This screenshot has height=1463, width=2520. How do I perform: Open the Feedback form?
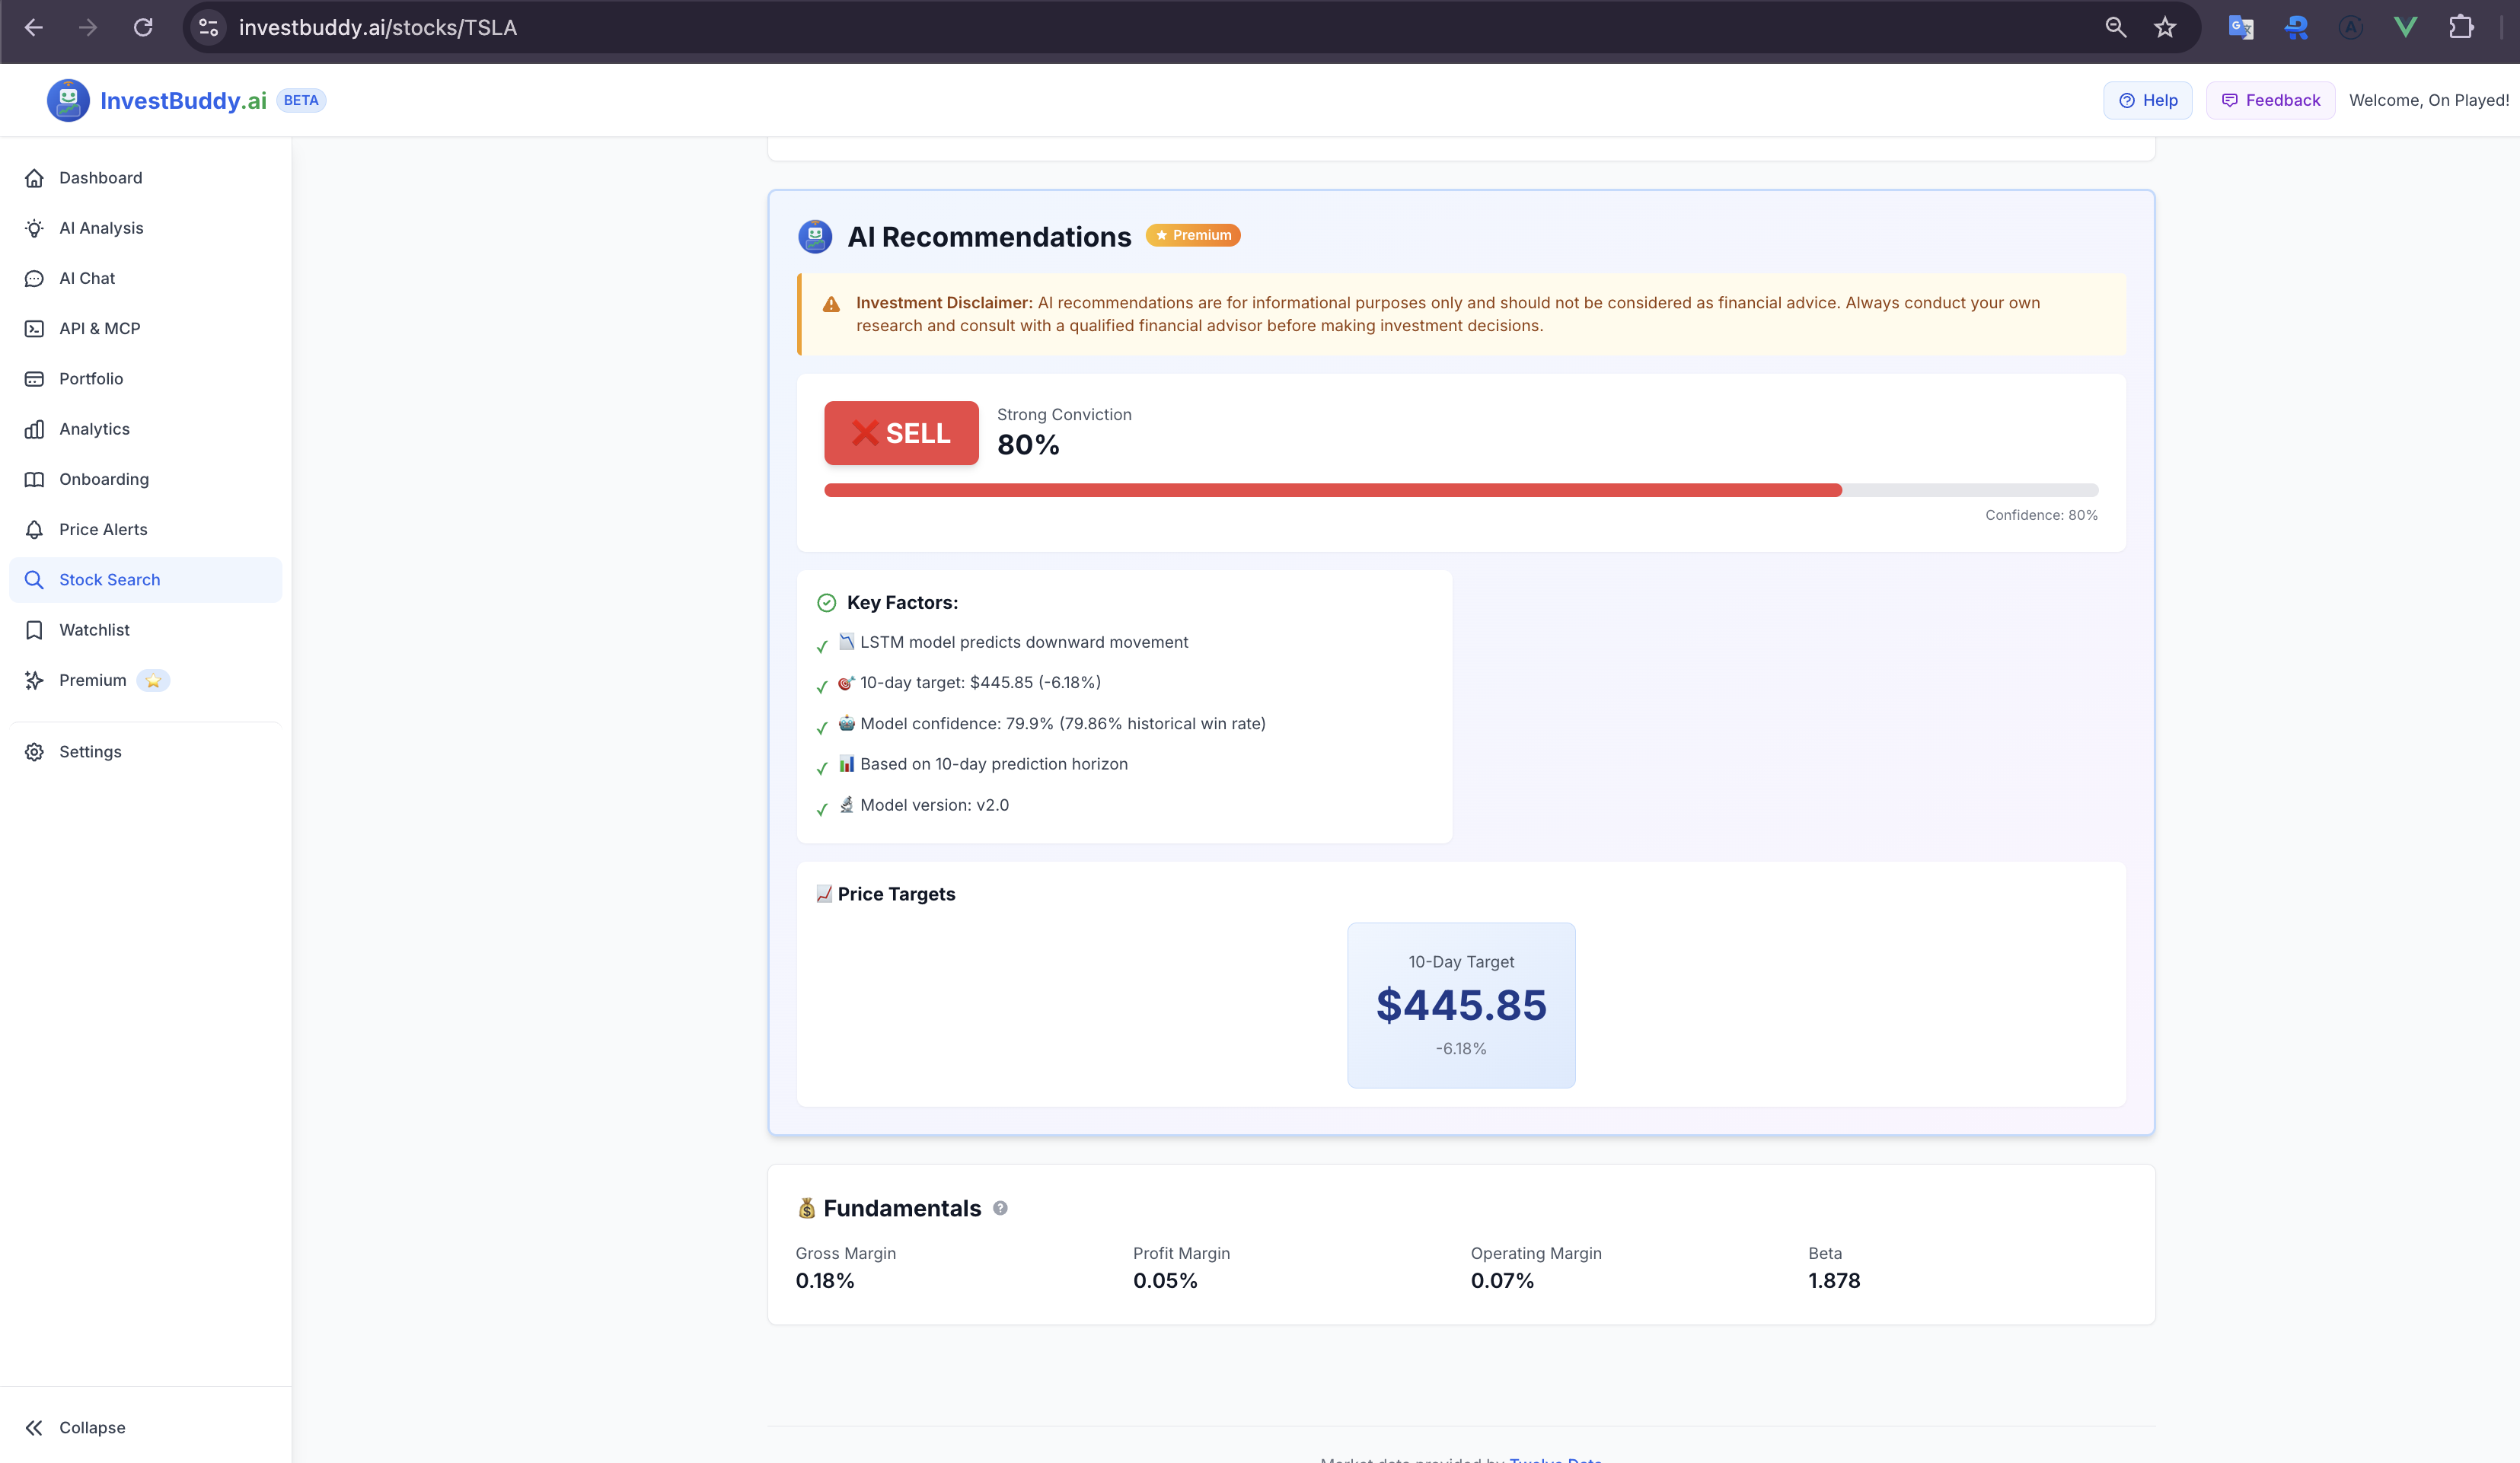(x=2270, y=100)
